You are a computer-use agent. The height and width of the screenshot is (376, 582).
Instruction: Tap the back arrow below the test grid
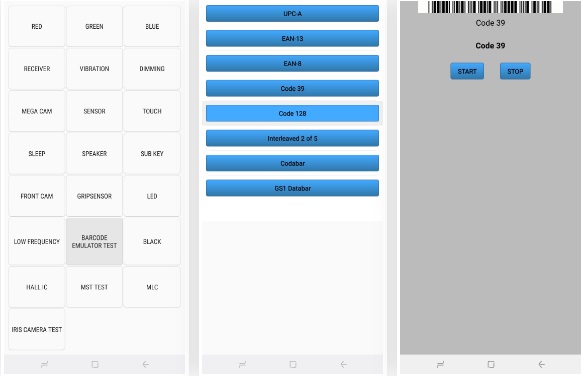(x=146, y=364)
